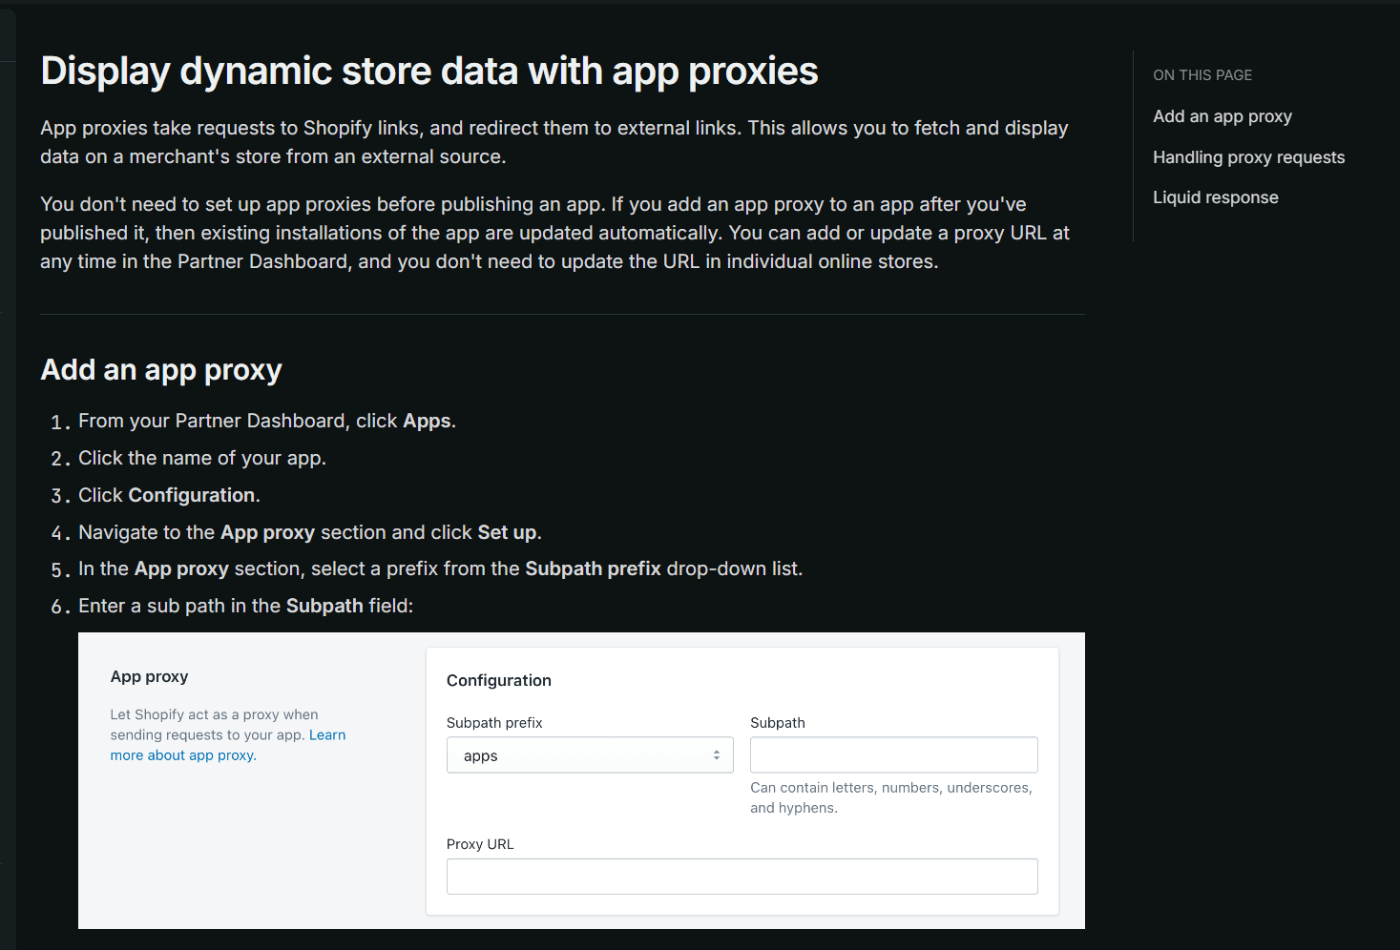Click the 'App proxy' label in the screenshot
Image resolution: width=1400 pixels, height=950 pixels.
[149, 676]
